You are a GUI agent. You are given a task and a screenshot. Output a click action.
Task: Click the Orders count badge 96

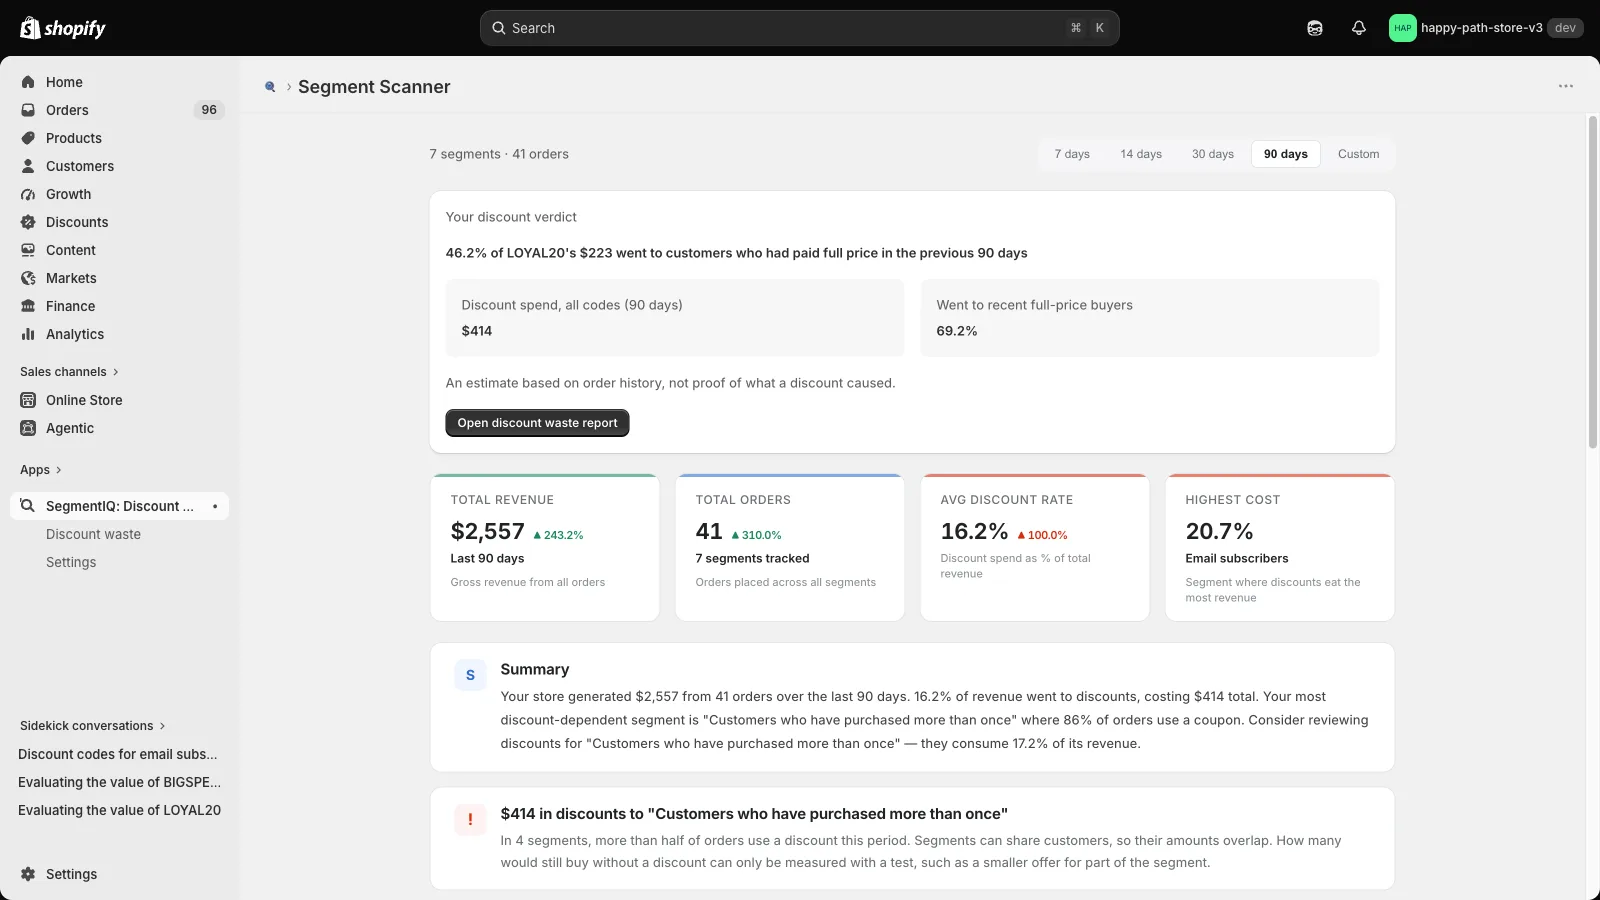[x=209, y=110]
